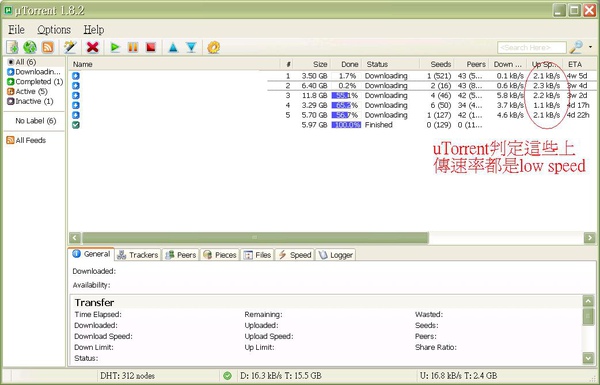Move torrent down the queue arrow
The width and height of the screenshot is (600, 385).
pyautogui.click(x=191, y=47)
